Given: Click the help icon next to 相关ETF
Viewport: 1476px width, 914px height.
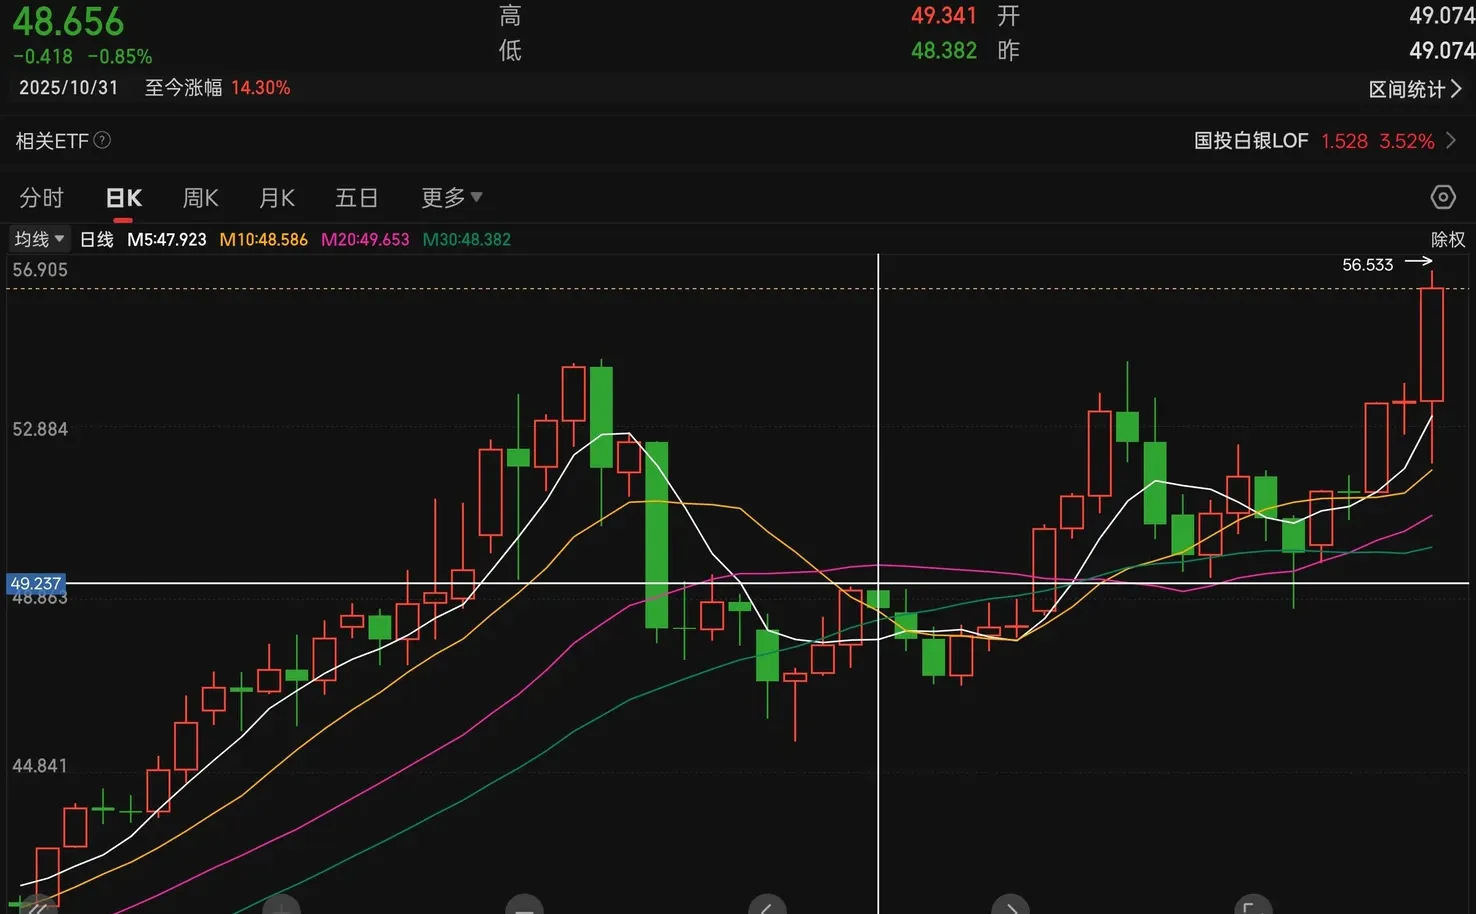Looking at the screenshot, I should [102, 140].
